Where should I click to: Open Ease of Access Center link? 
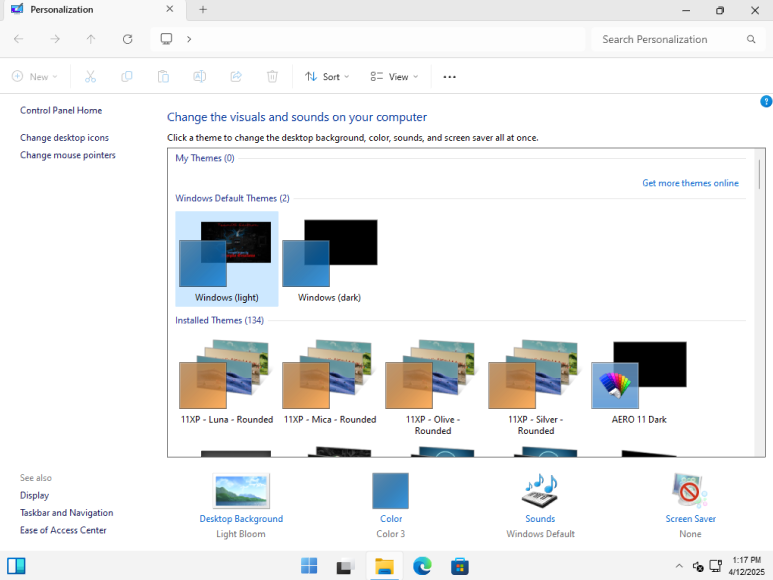(63, 530)
